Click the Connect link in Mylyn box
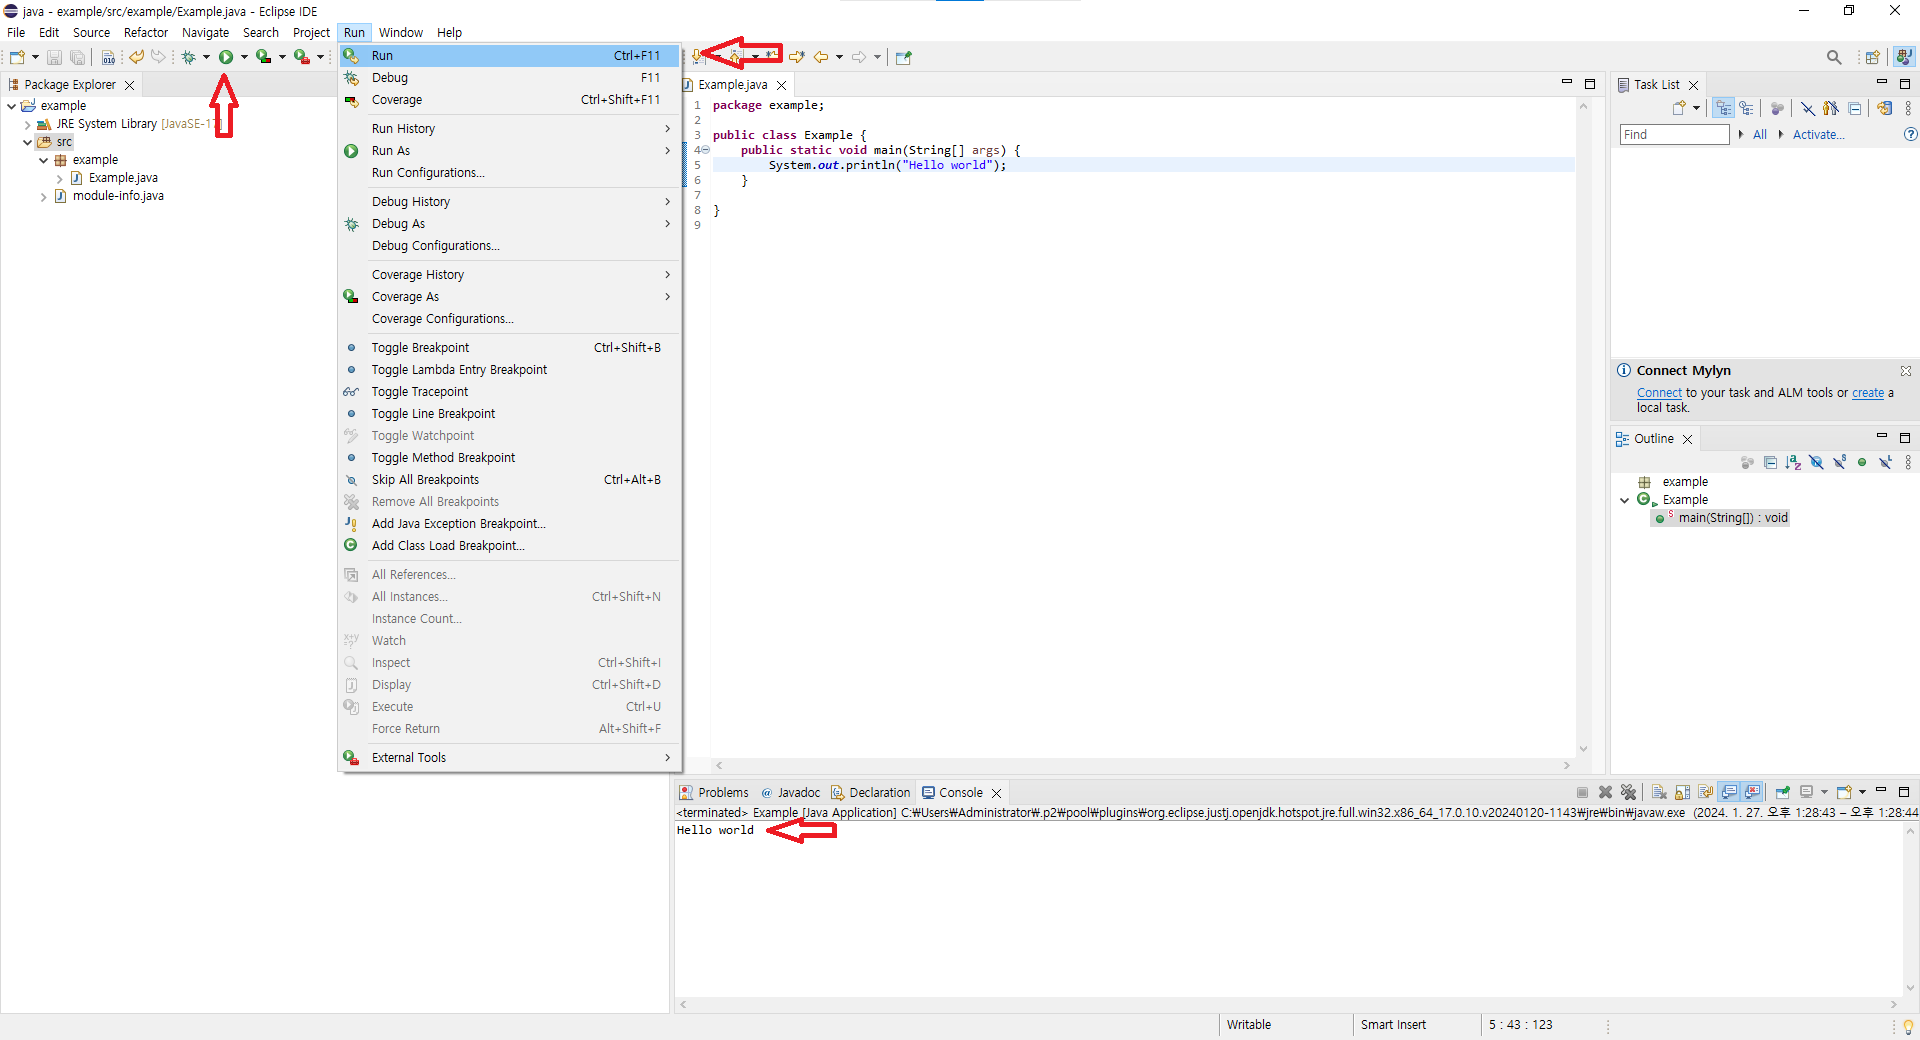 tap(1659, 393)
